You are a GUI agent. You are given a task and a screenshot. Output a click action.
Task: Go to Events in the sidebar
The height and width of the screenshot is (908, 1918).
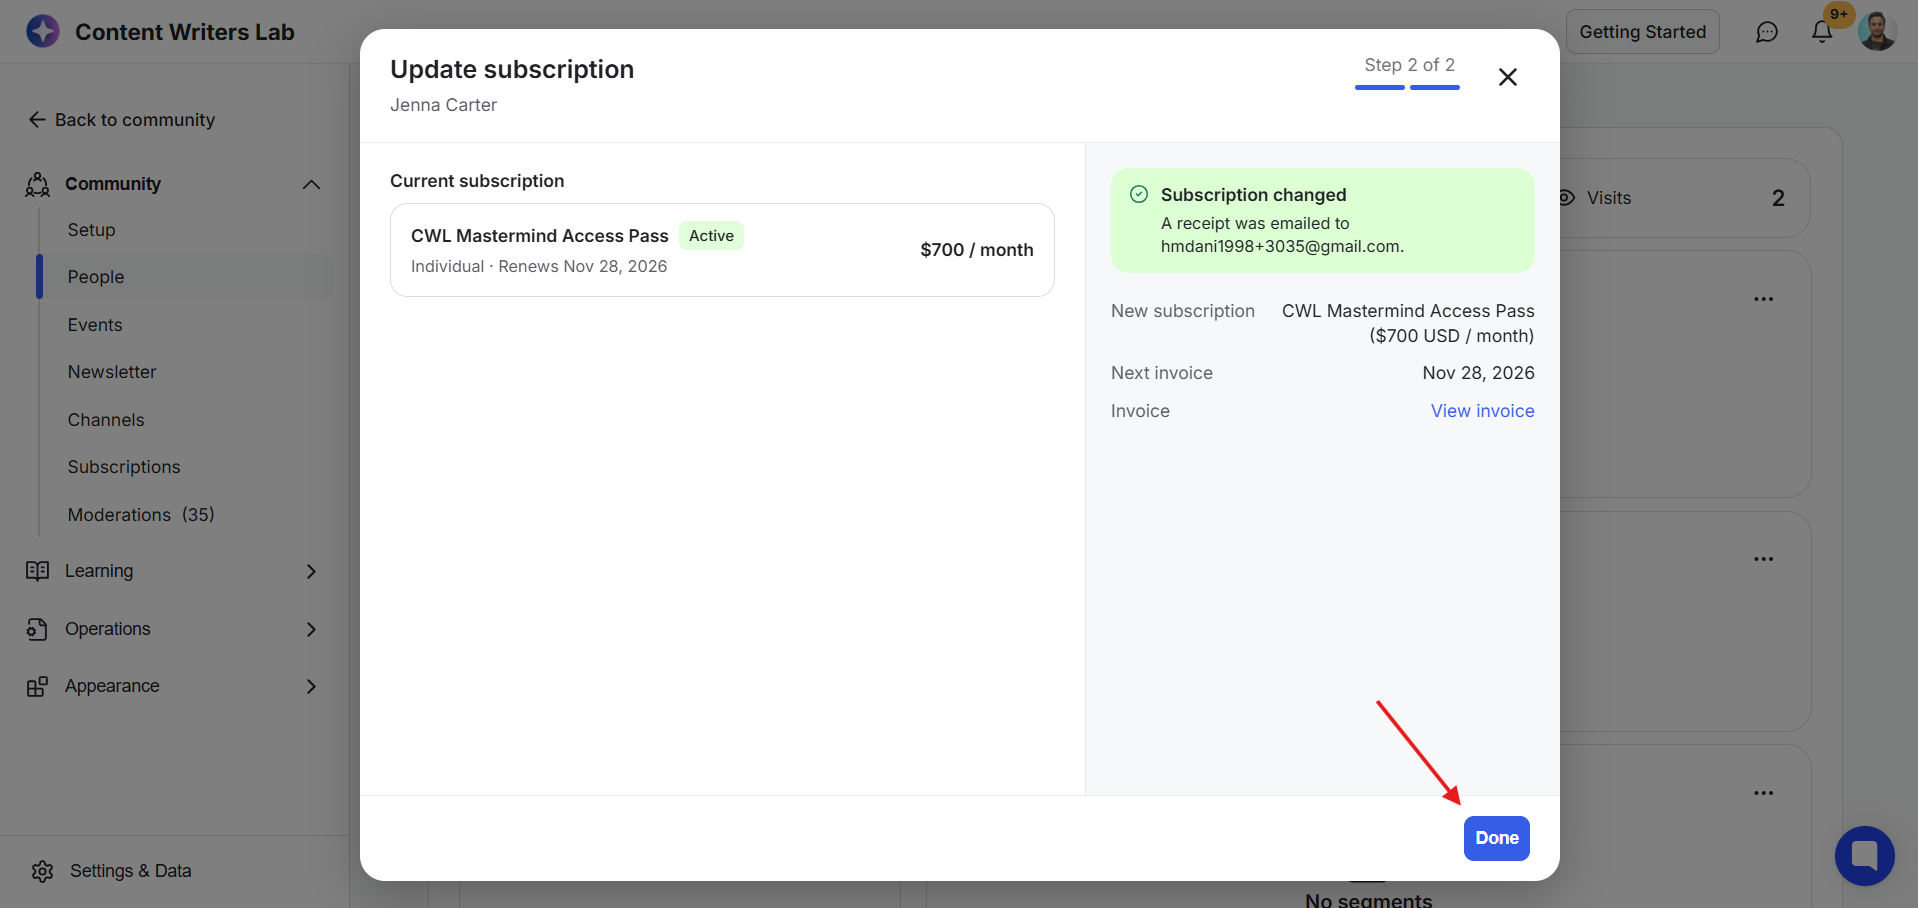point(186,325)
